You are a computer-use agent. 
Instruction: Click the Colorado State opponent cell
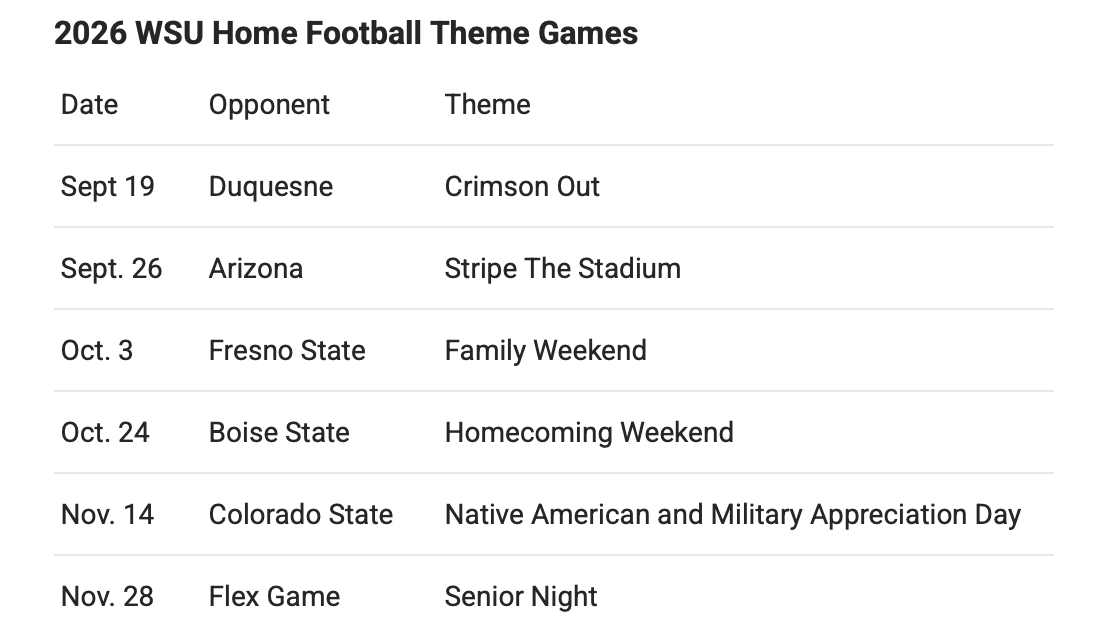pyautogui.click(x=301, y=514)
